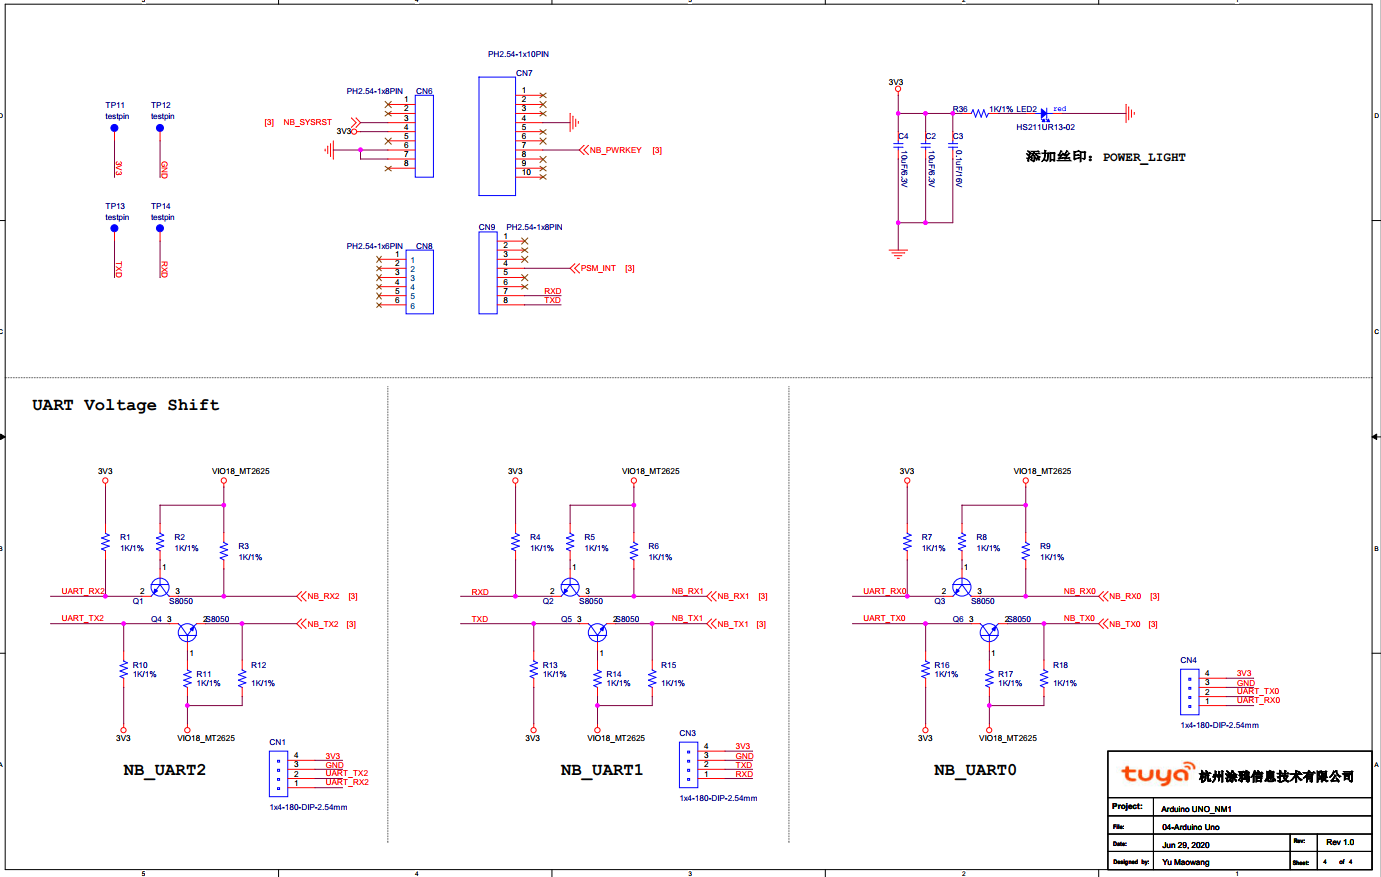Image resolution: width=1381 pixels, height=877 pixels.
Task: Select resistor R14 symbol
Action: (597, 679)
